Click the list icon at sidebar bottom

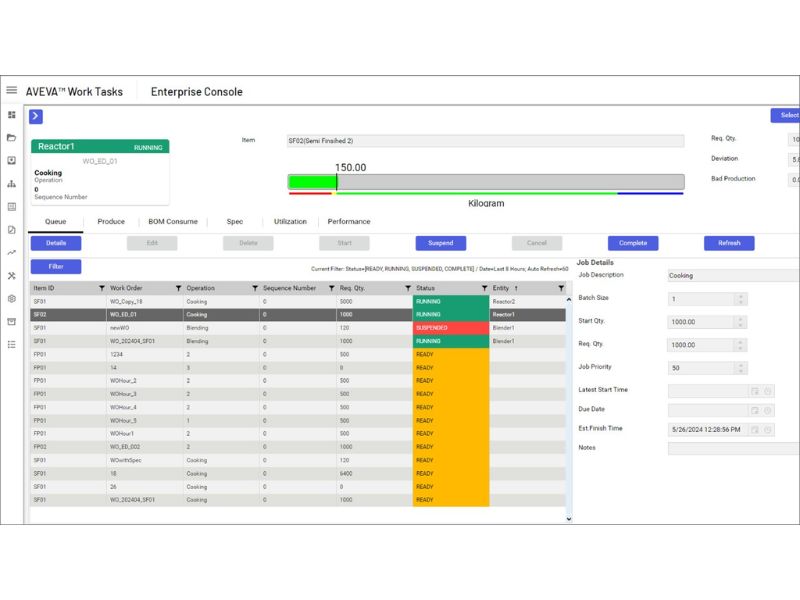[x=11, y=345]
